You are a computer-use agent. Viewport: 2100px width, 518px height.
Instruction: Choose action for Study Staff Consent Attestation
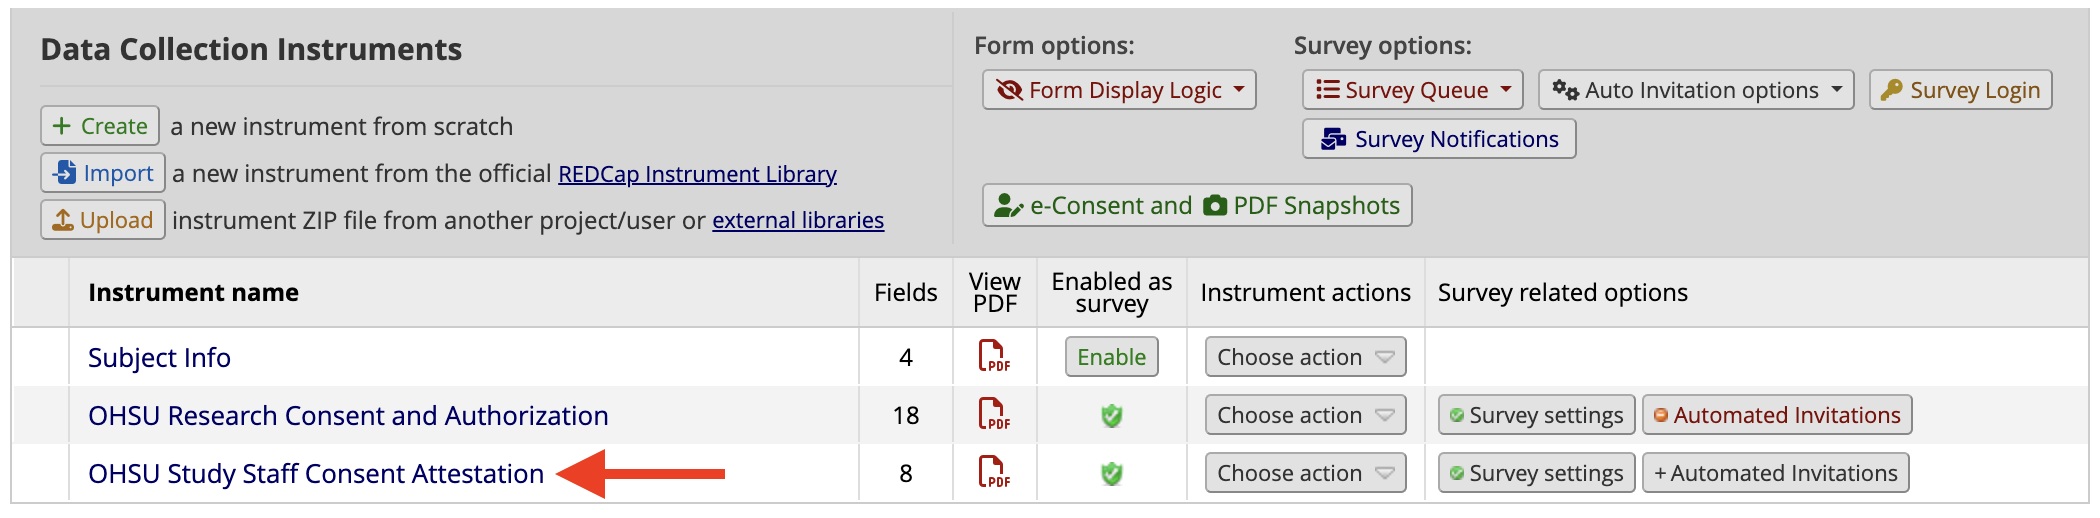tap(1305, 473)
